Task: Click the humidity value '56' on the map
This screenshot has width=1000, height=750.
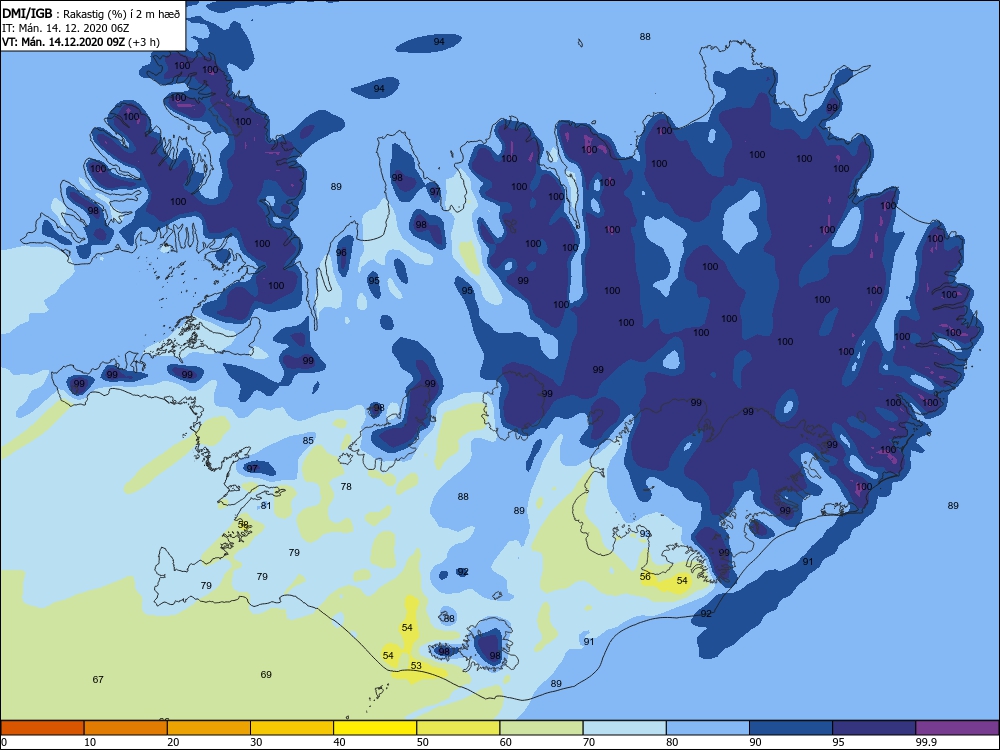Action: coord(645,577)
